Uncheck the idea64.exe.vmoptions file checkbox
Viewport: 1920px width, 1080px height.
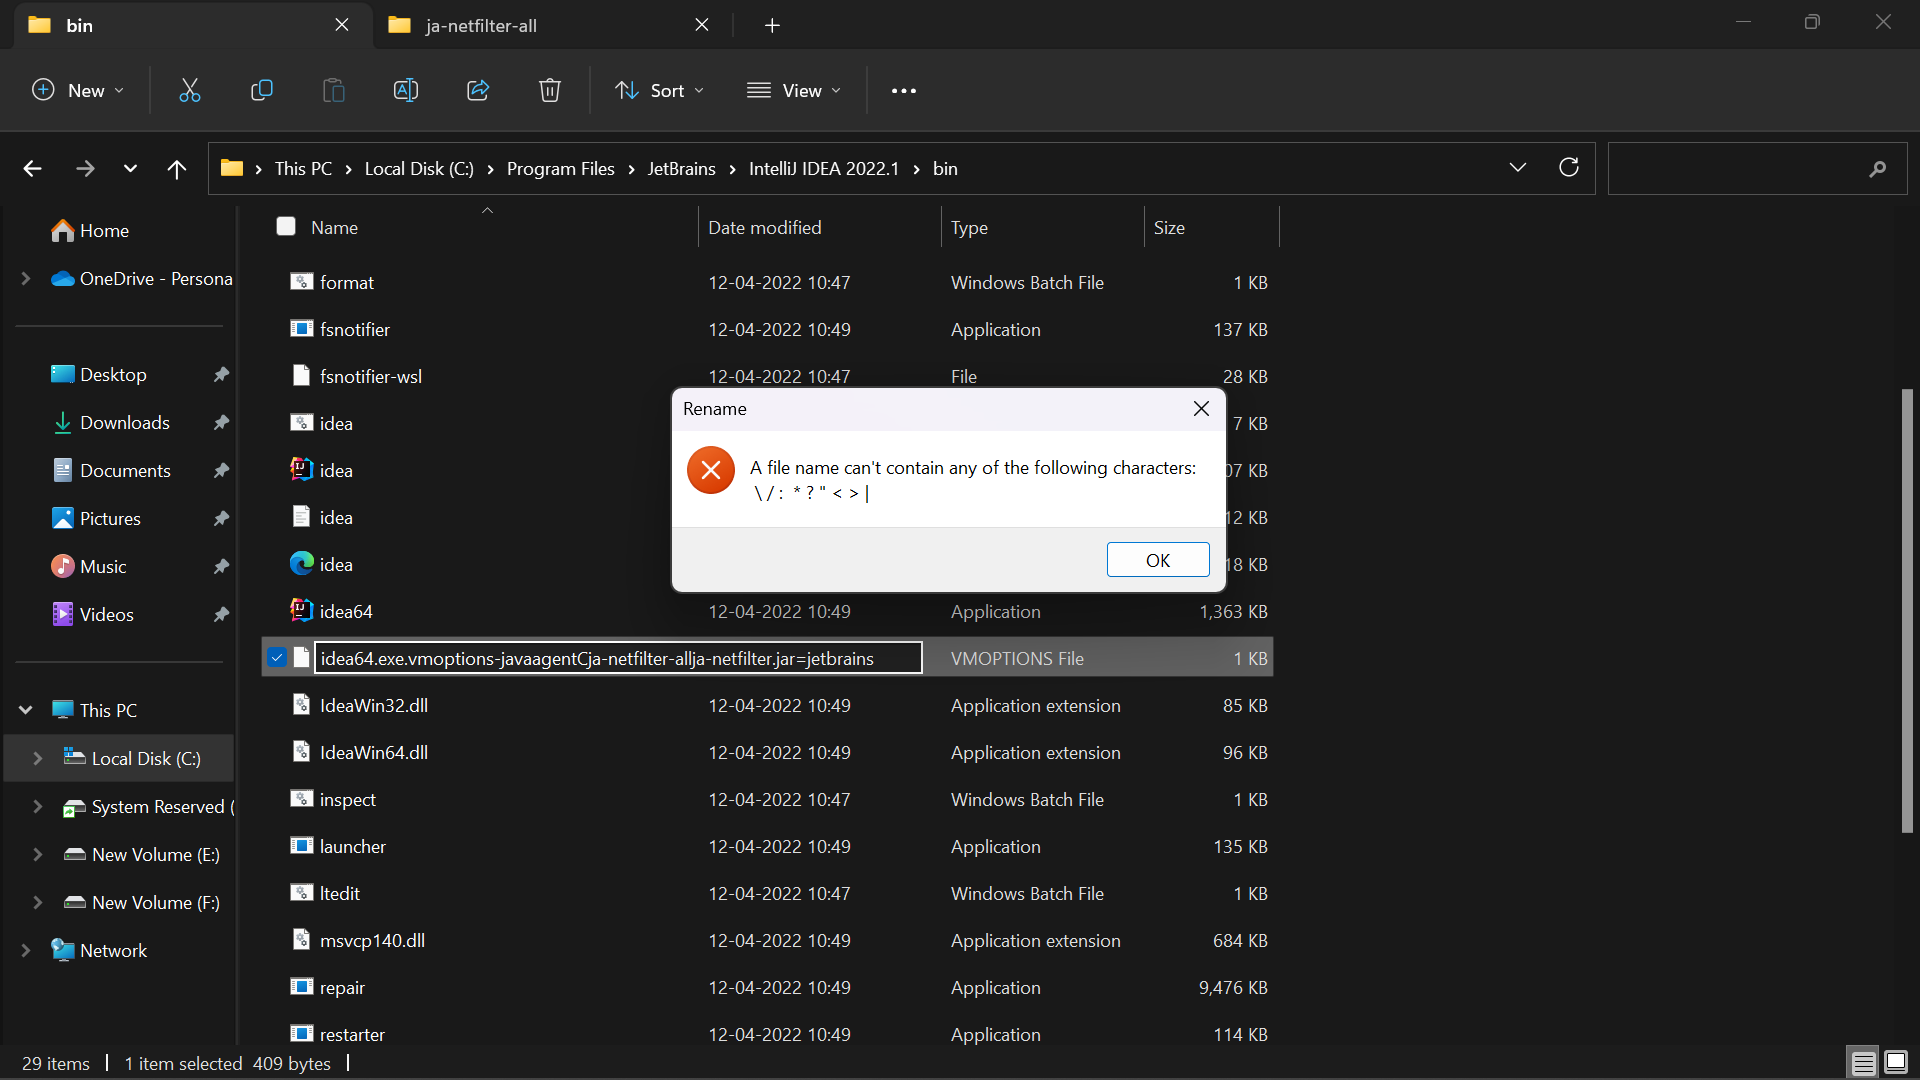tap(277, 658)
